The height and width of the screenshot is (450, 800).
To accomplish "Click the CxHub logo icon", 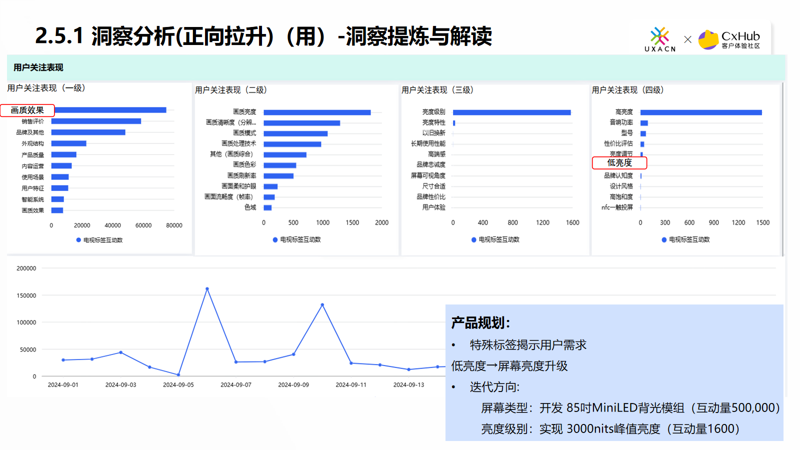I will point(709,40).
